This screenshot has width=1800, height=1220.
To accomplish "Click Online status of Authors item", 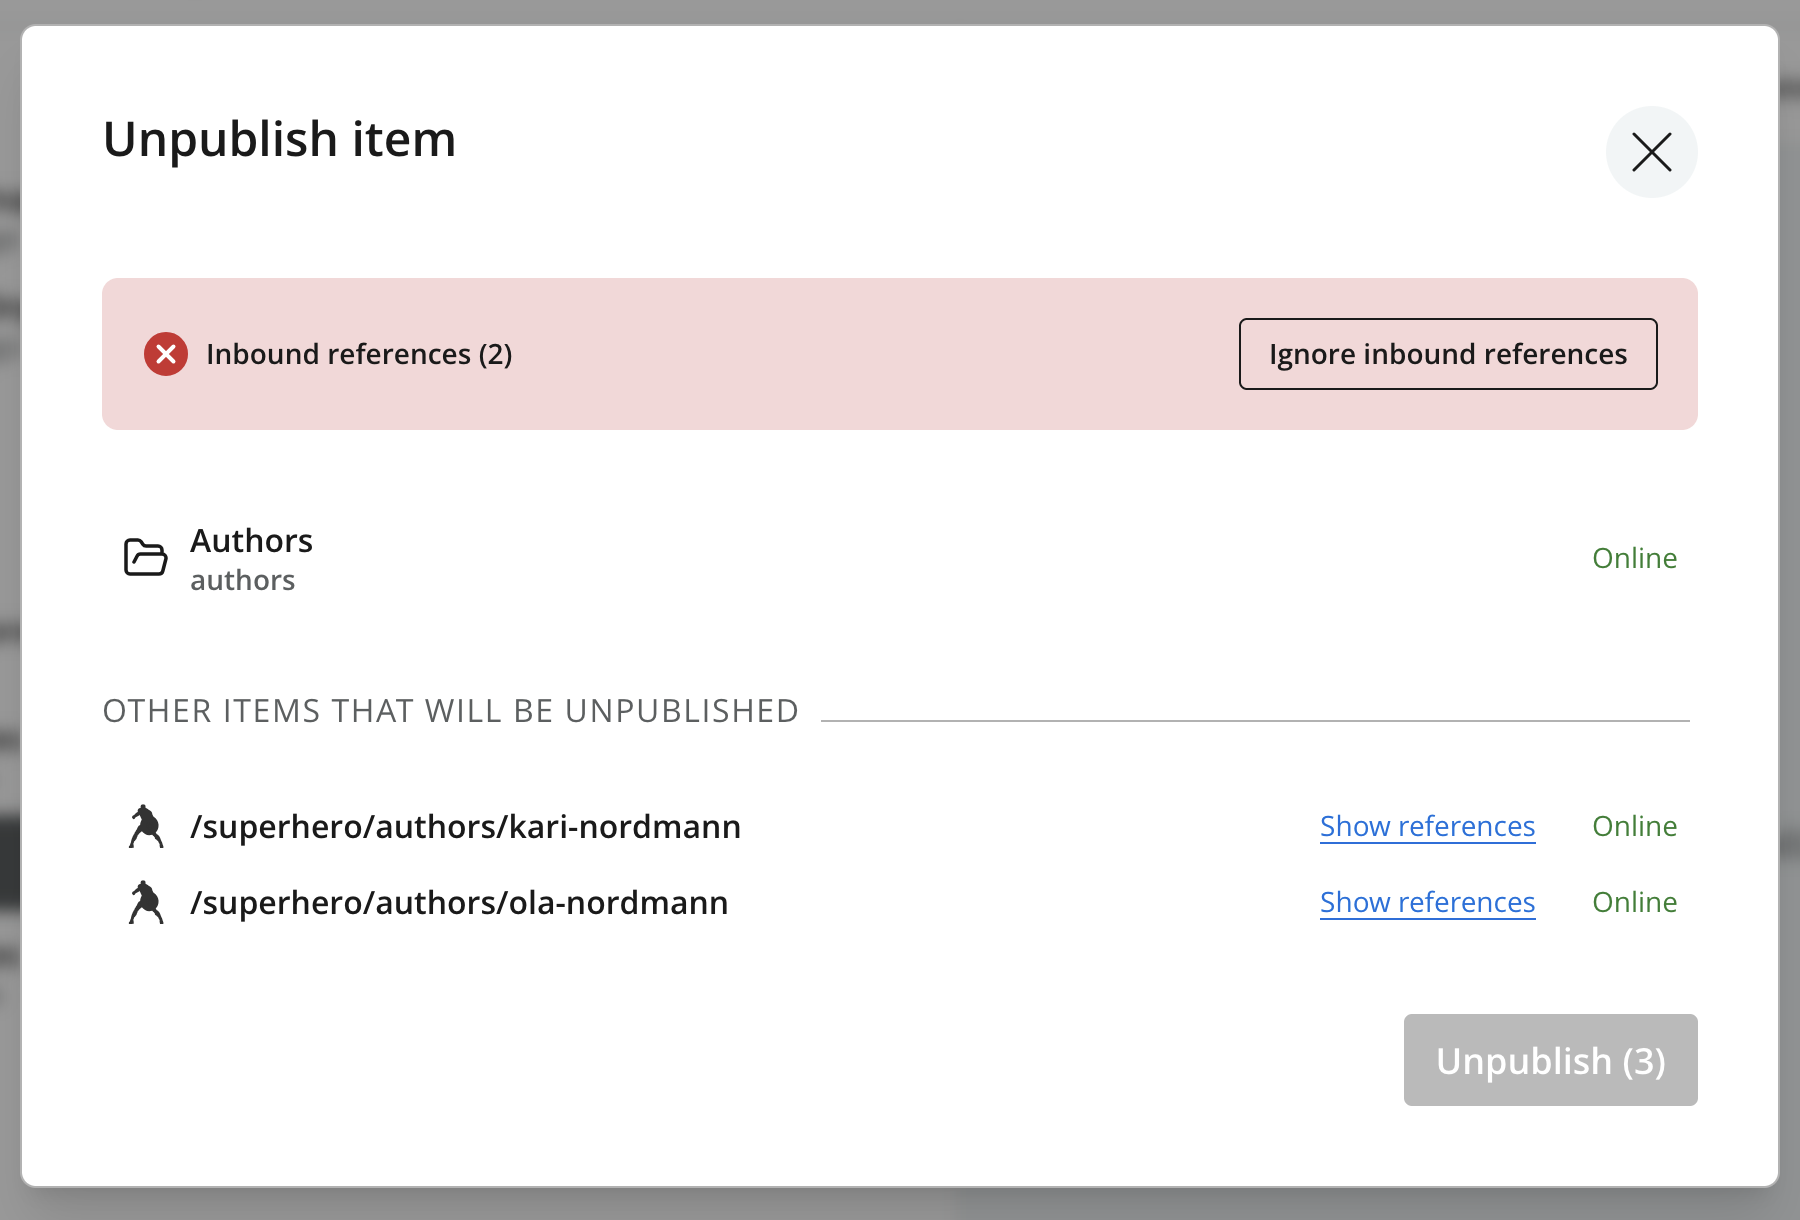I will pyautogui.click(x=1634, y=558).
